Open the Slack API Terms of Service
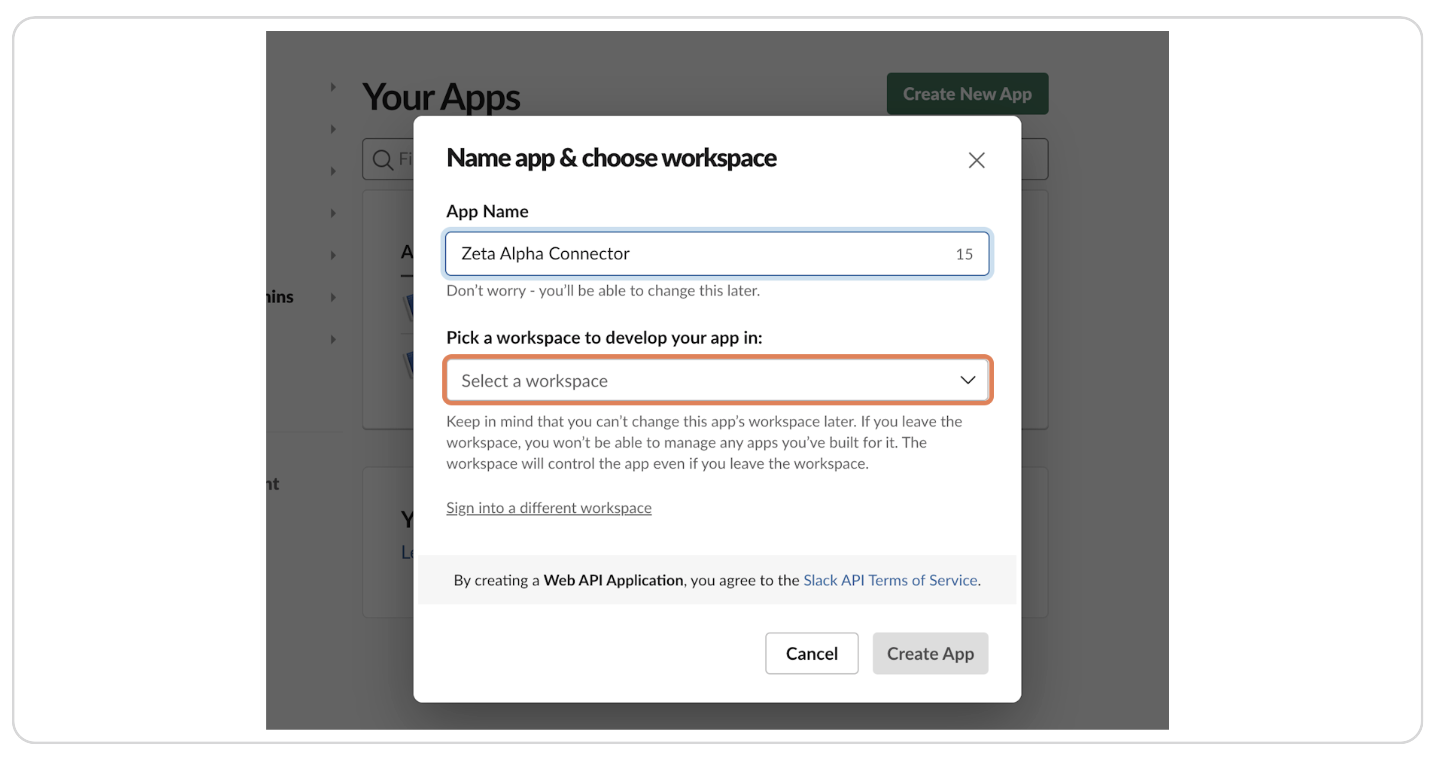1436x758 pixels. (889, 579)
